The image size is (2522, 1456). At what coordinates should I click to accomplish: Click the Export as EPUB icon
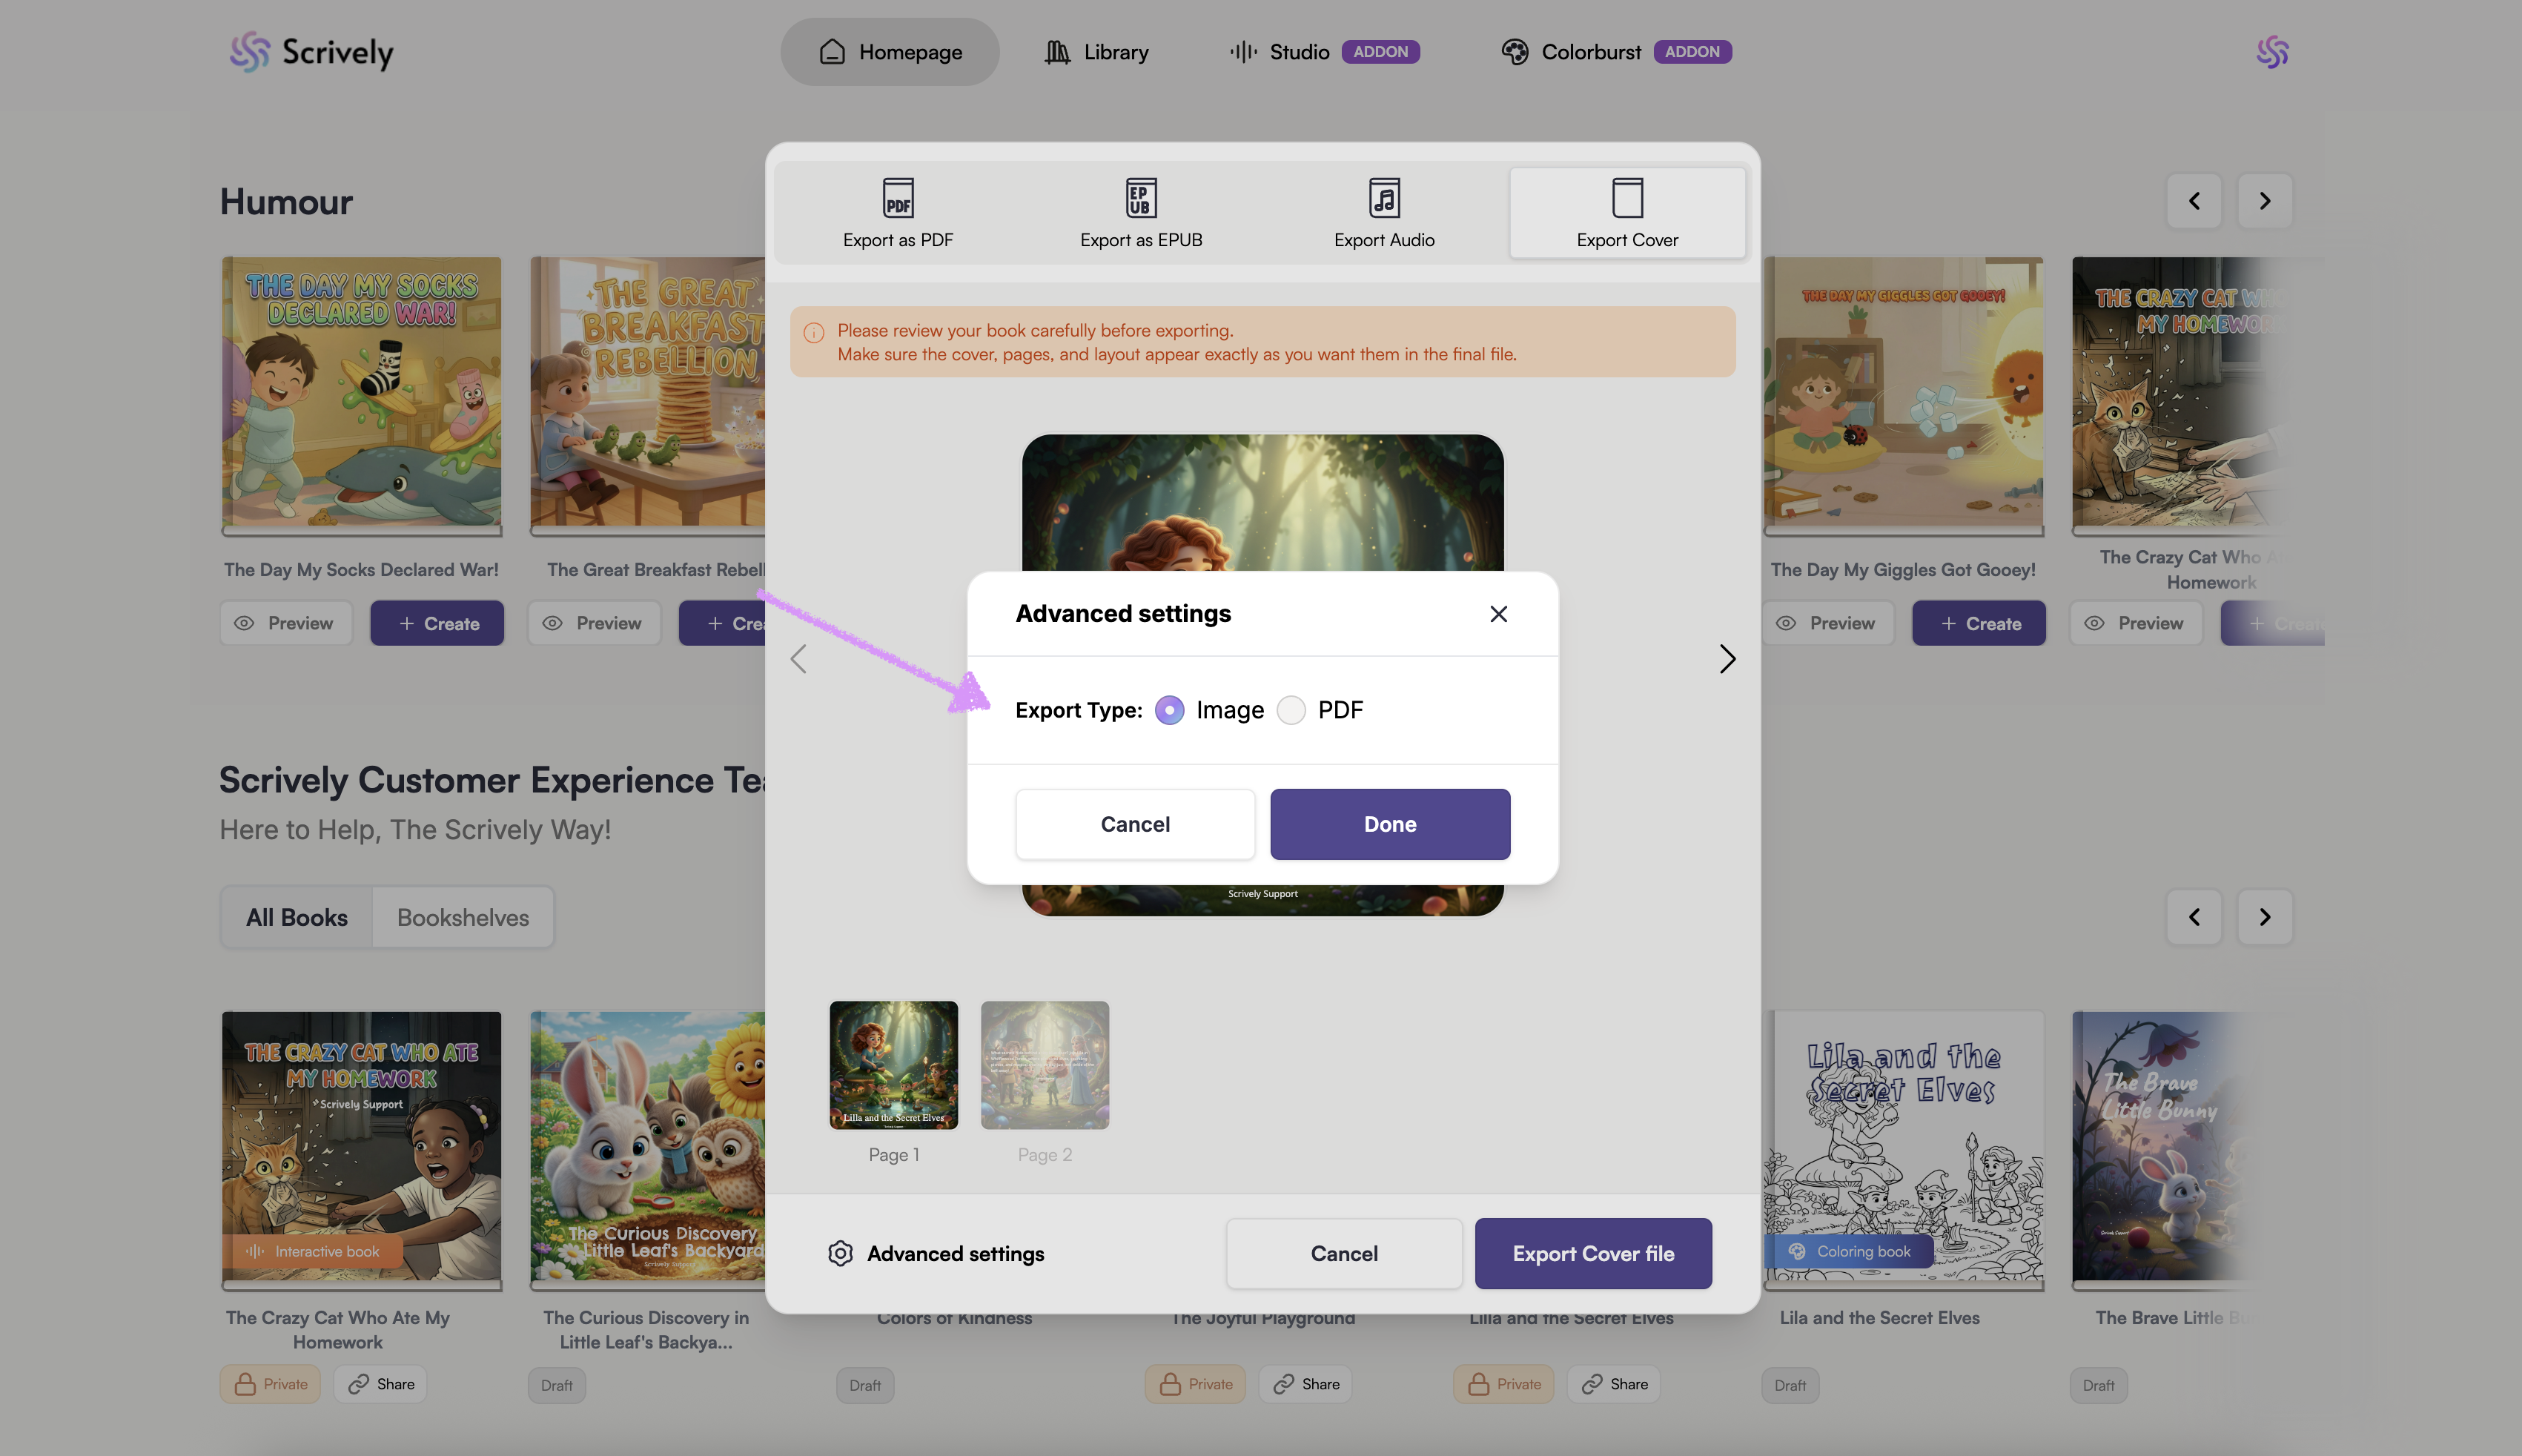(x=1140, y=197)
